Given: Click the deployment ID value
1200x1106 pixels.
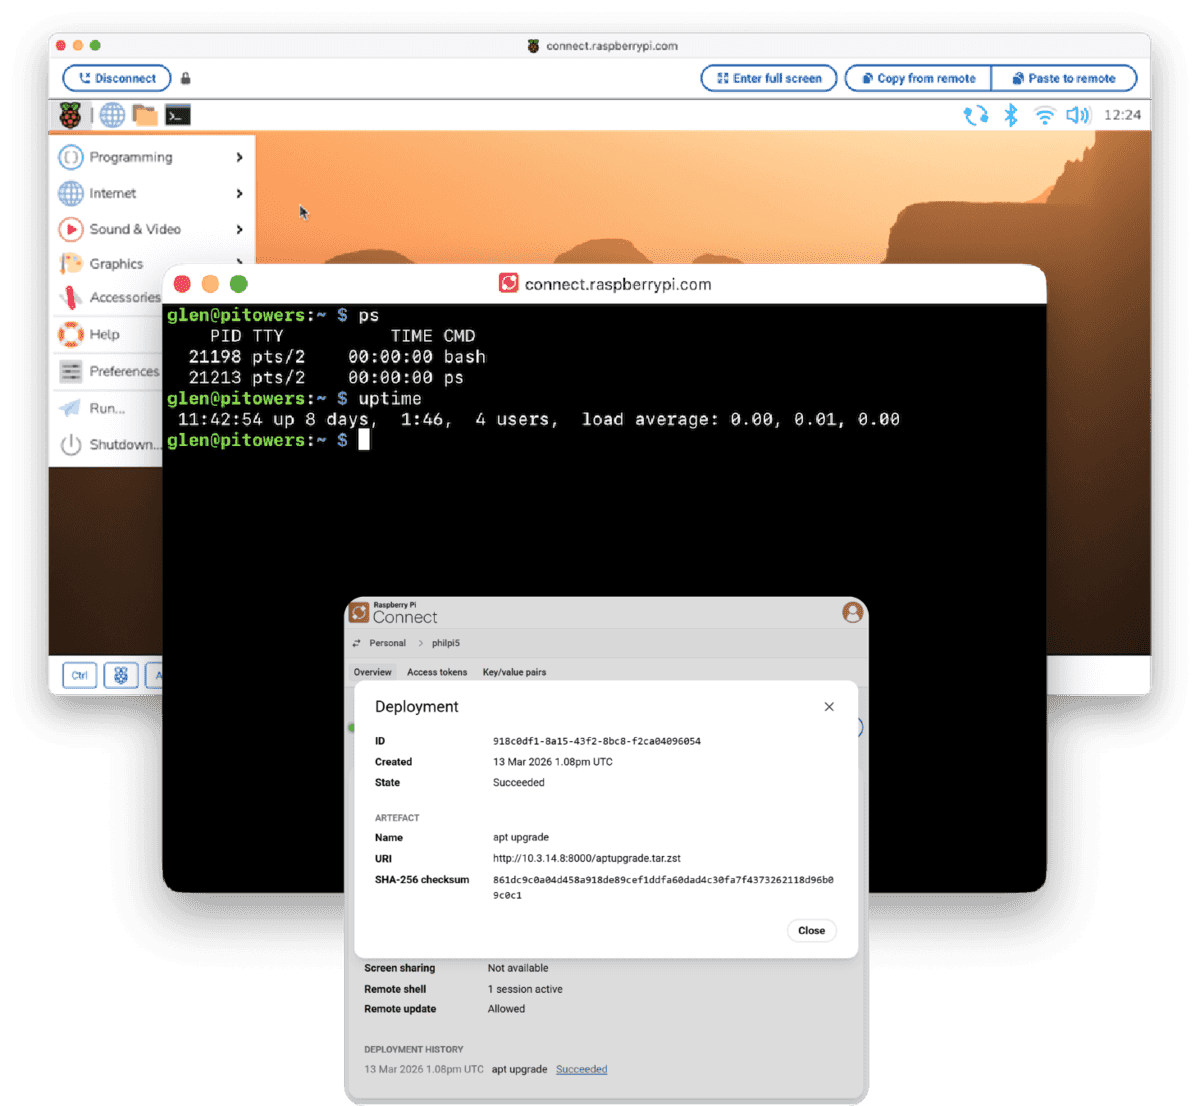Looking at the screenshot, I should 597,741.
